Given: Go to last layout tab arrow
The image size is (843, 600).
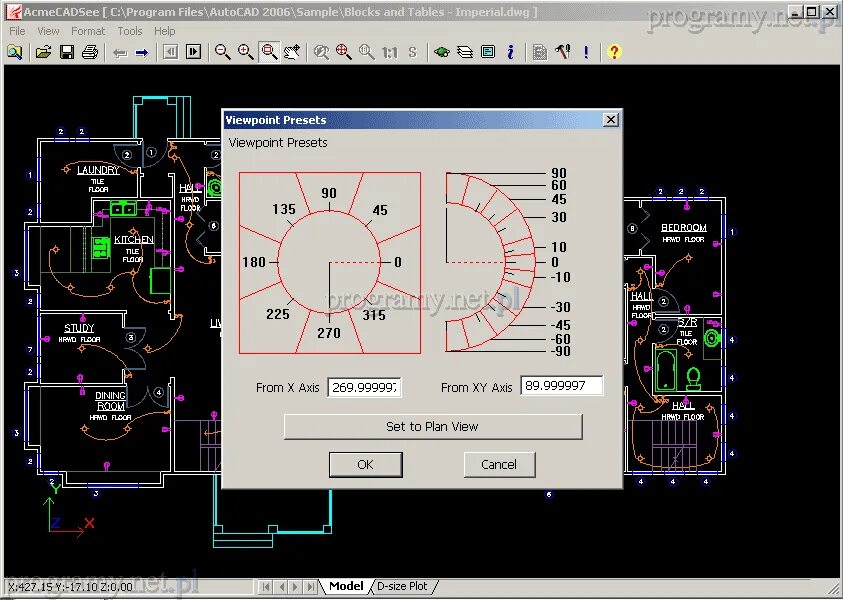Looking at the screenshot, I should [x=310, y=587].
